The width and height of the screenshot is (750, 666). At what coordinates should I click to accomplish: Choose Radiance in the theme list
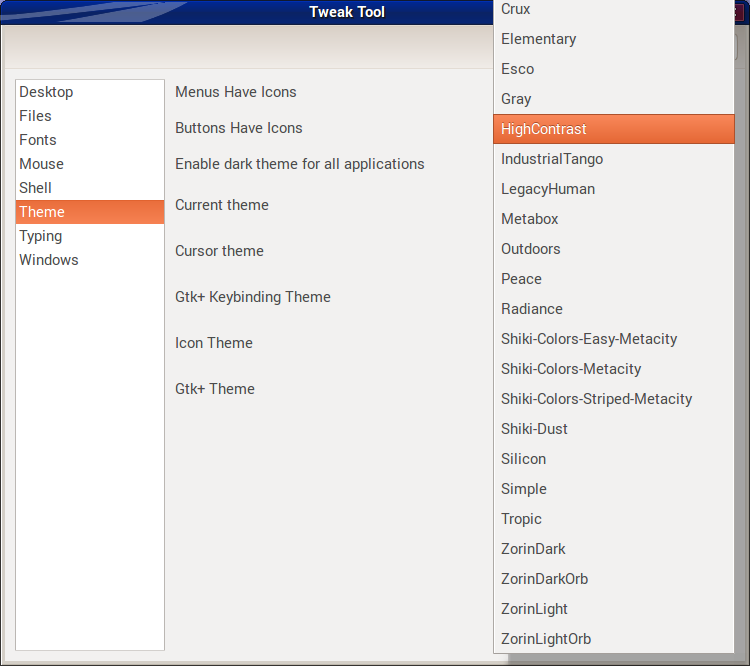532,309
